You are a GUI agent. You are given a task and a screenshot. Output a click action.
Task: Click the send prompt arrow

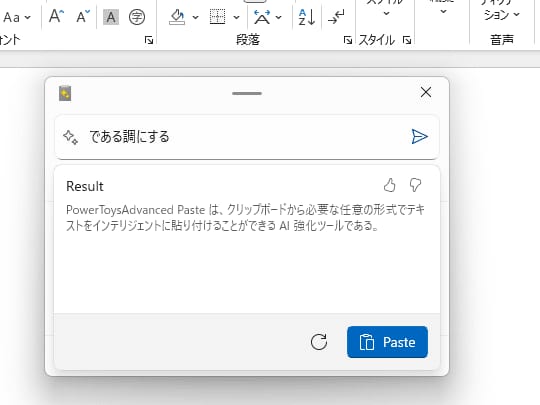pos(419,137)
